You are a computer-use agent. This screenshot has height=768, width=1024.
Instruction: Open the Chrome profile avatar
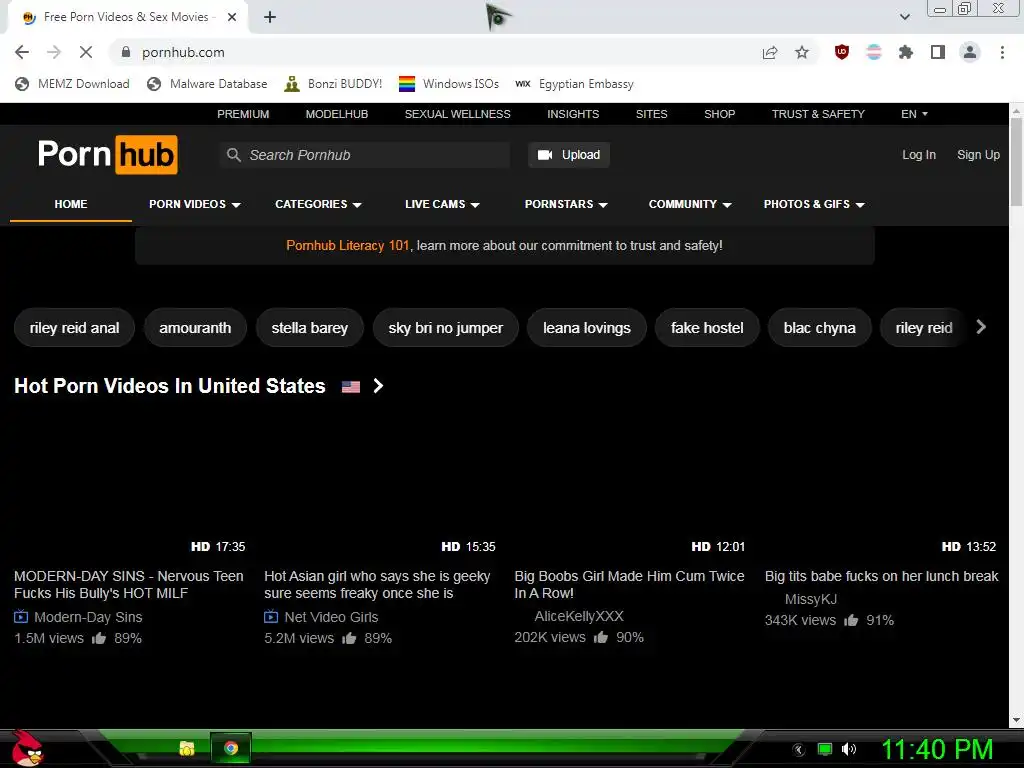[970, 52]
